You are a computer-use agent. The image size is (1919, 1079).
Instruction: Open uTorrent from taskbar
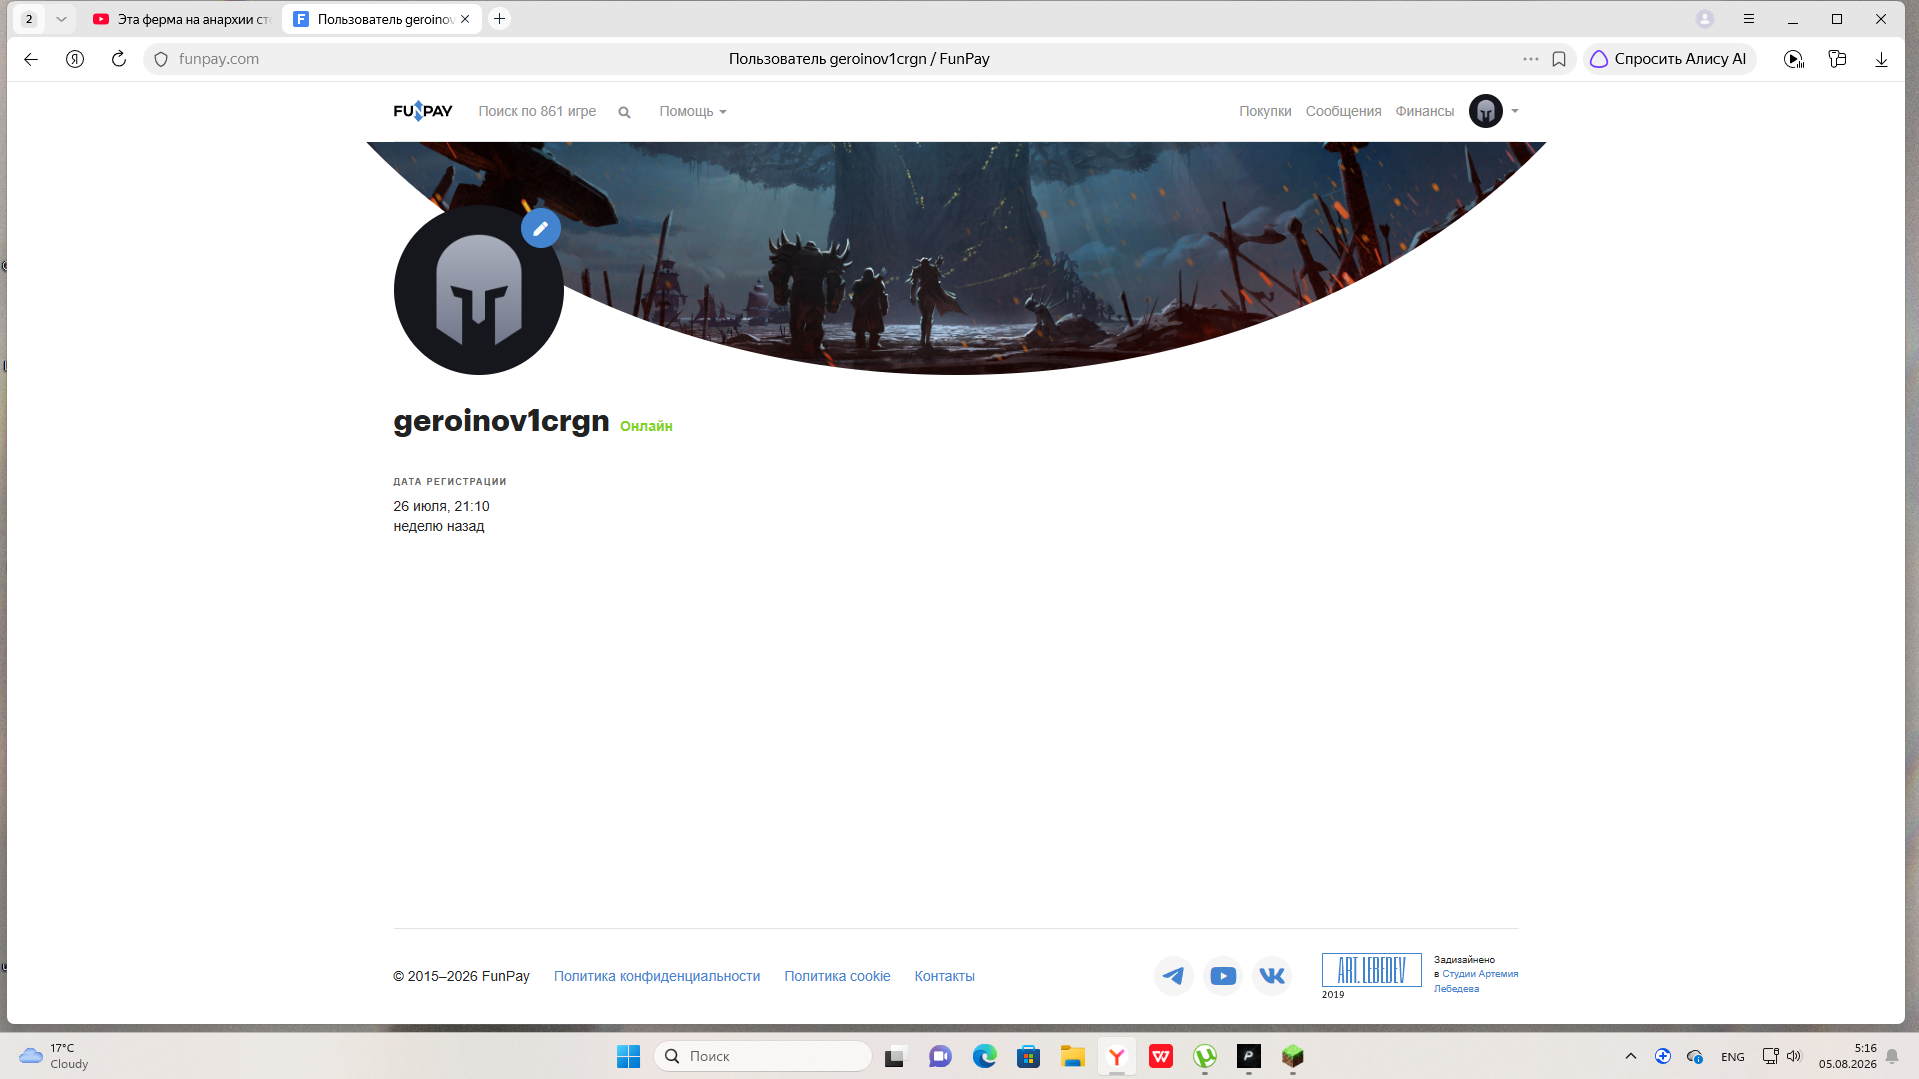click(1205, 1056)
